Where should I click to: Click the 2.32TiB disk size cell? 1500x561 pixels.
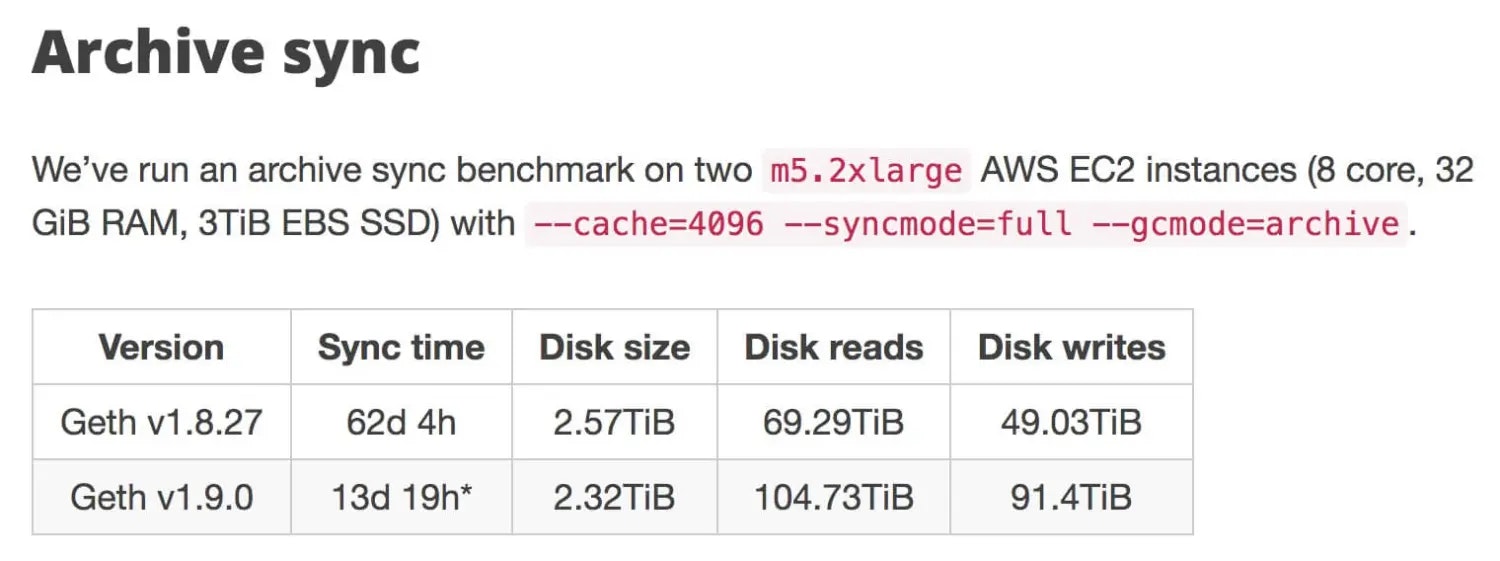click(614, 497)
